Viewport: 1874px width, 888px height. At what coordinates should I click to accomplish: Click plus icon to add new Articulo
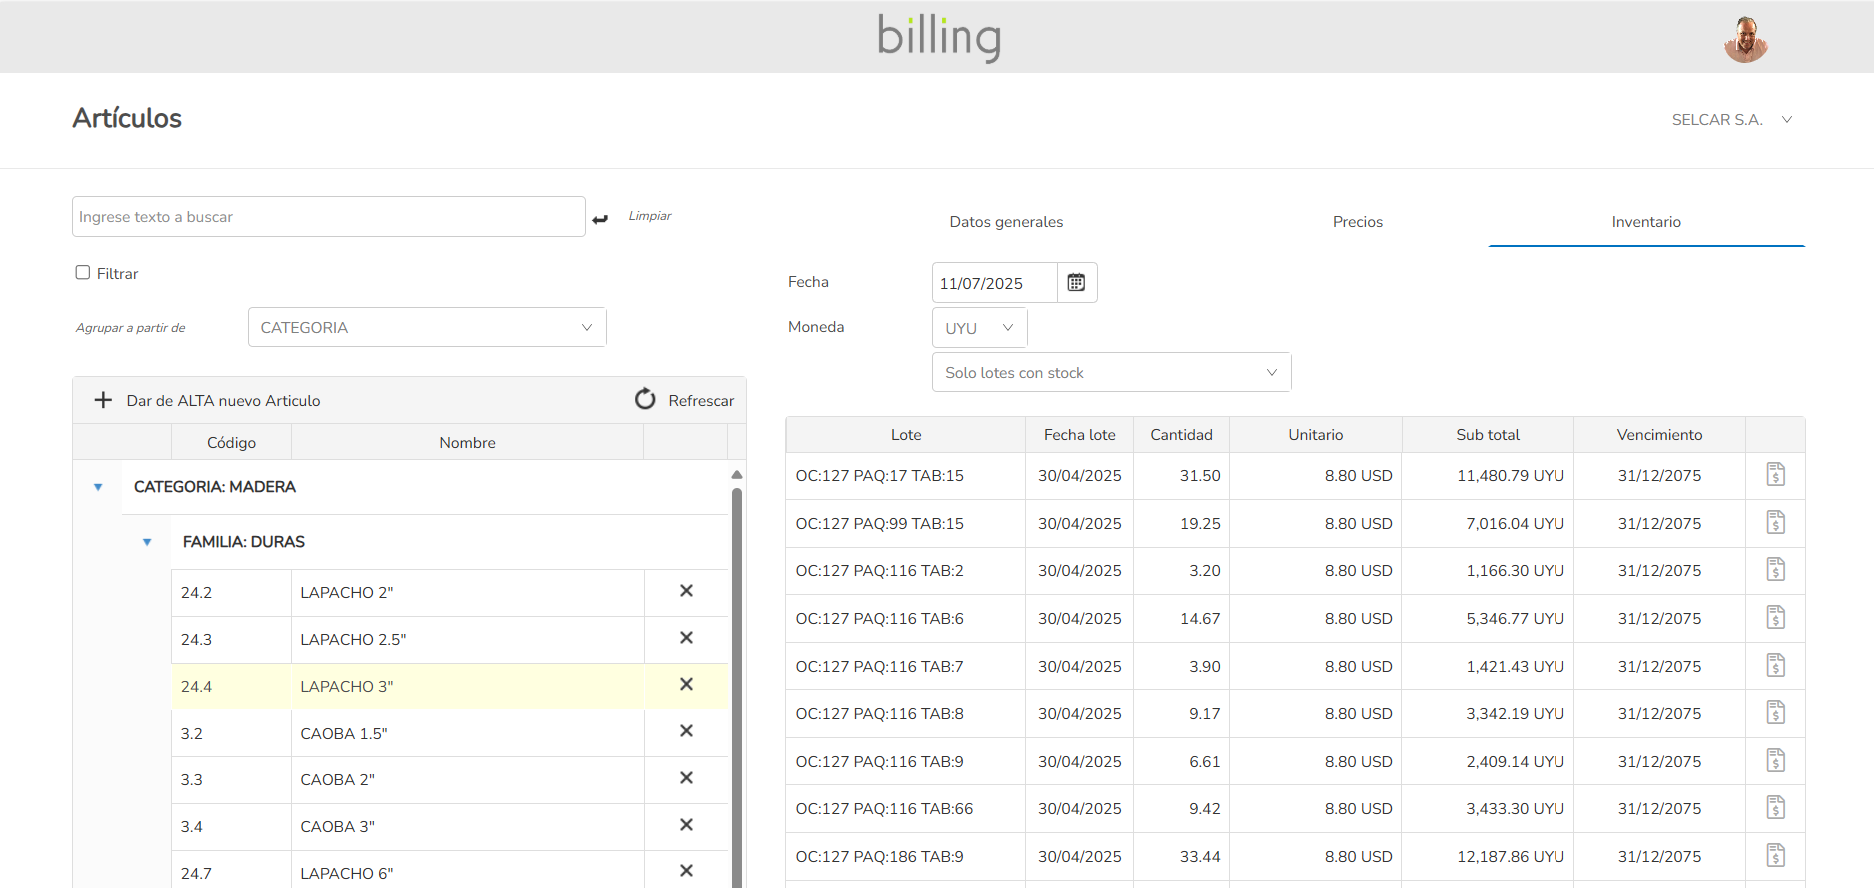[103, 400]
